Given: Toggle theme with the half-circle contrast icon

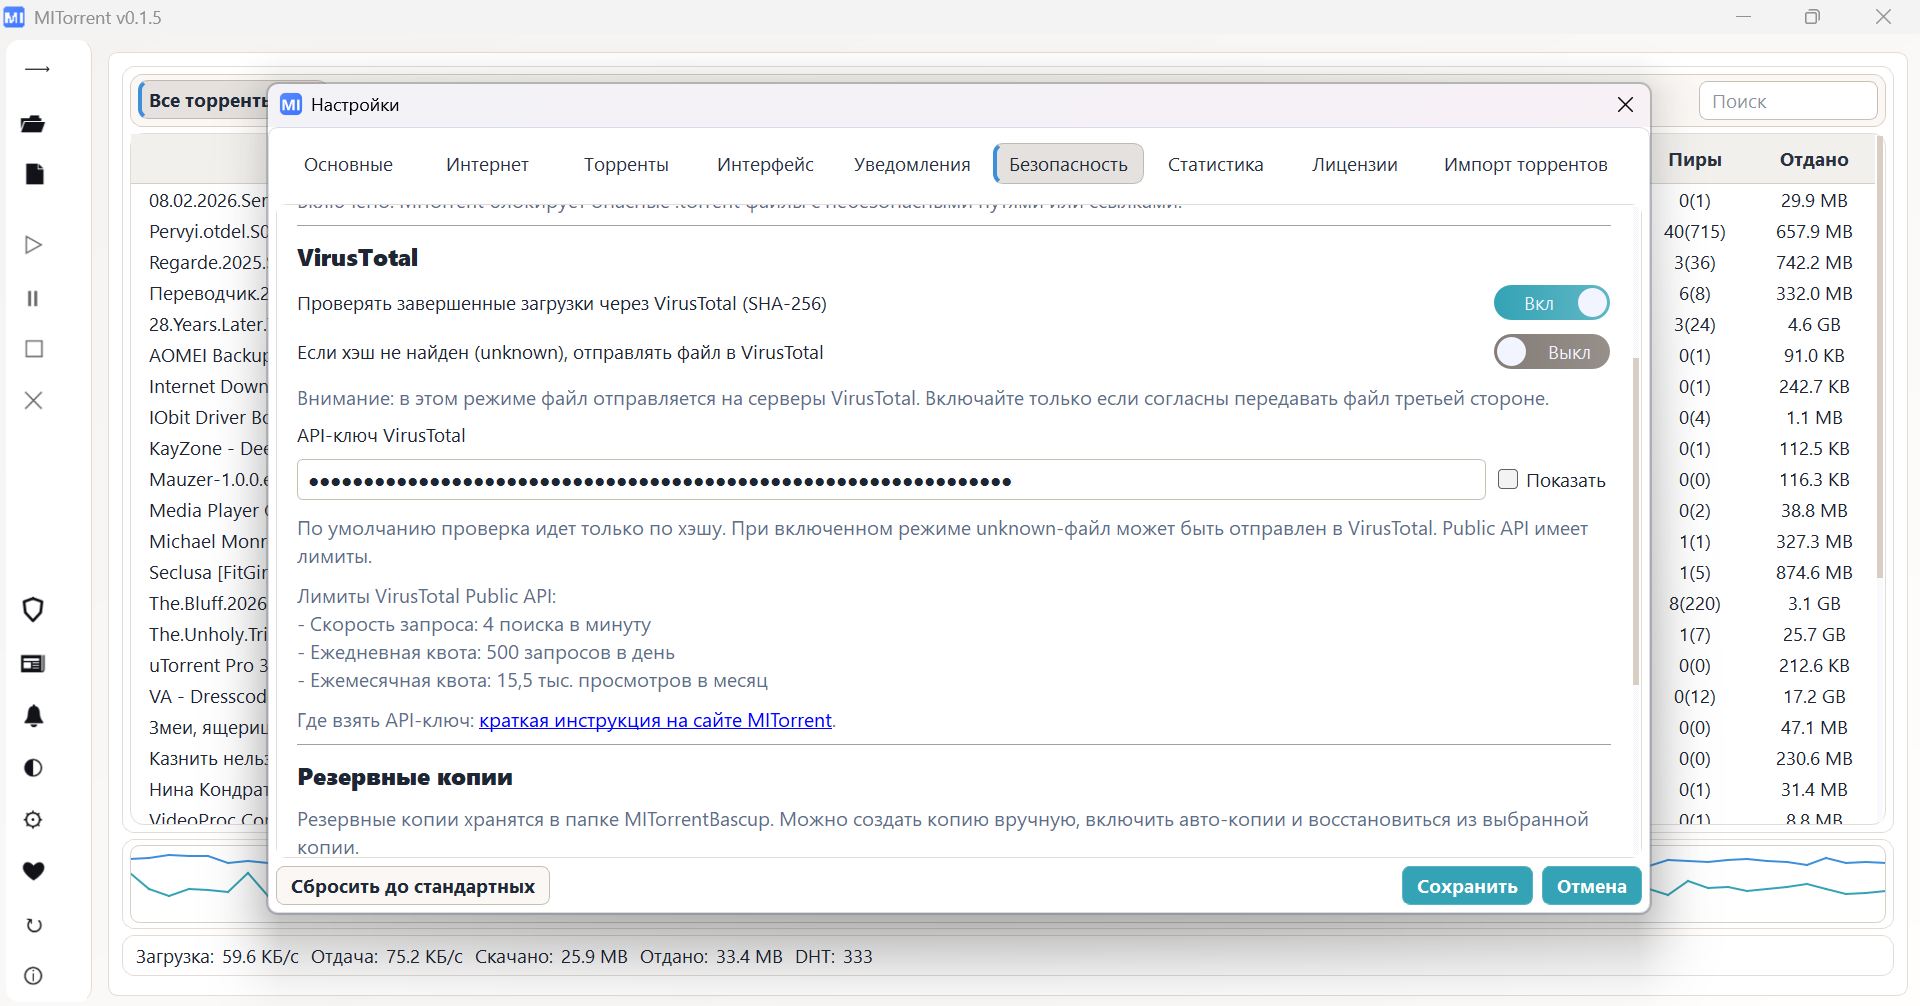Looking at the screenshot, I should pyautogui.click(x=33, y=768).
